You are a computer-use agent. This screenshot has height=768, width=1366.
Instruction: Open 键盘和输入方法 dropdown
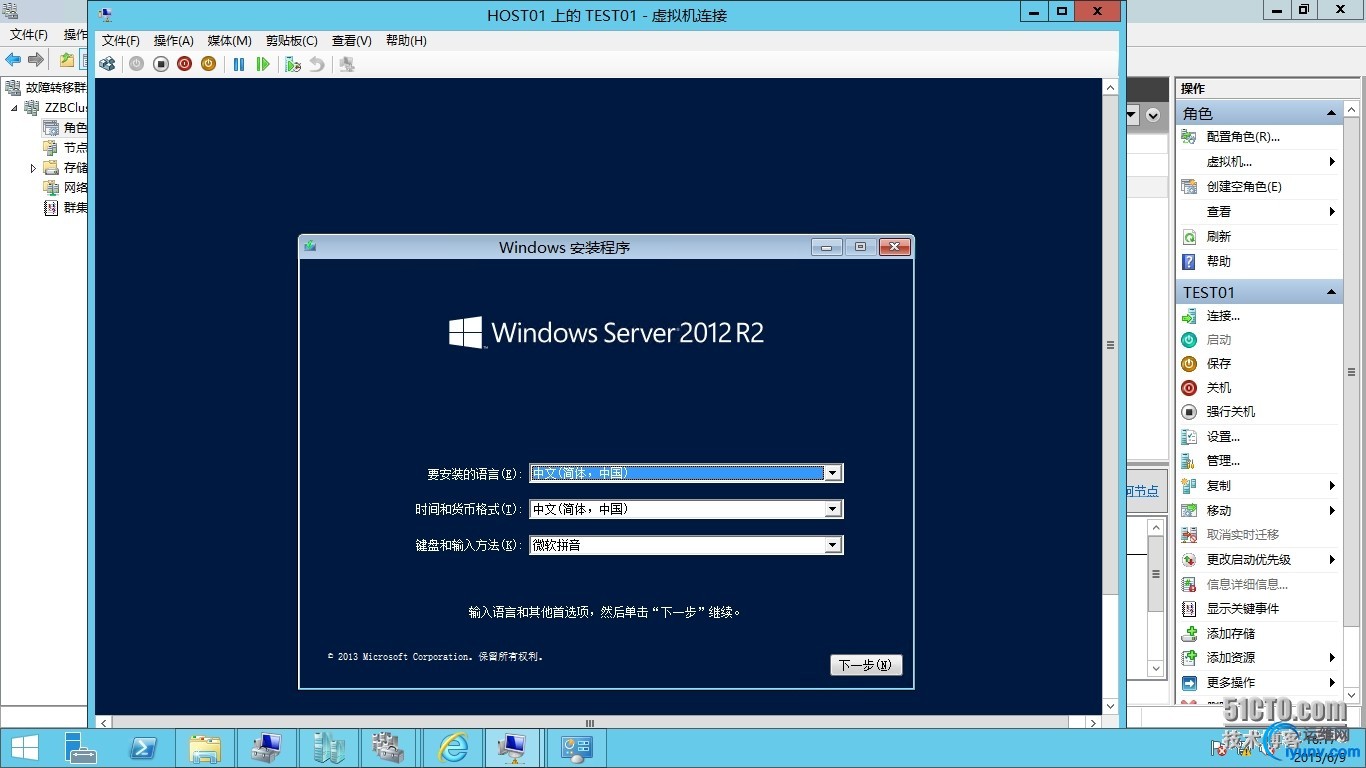pos(832,545)
